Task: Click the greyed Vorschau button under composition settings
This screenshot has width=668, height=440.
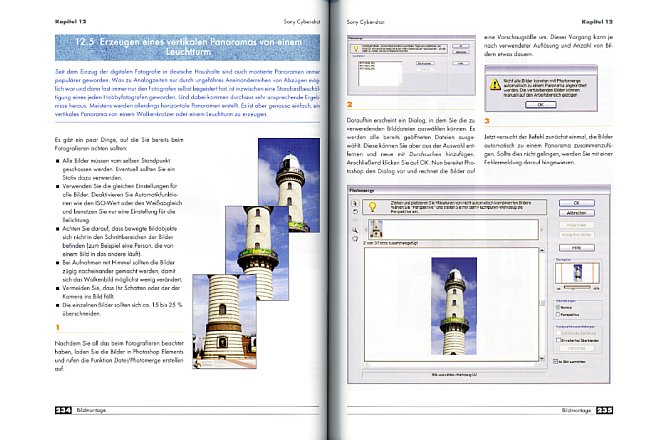Action: [x=577, y=348]
